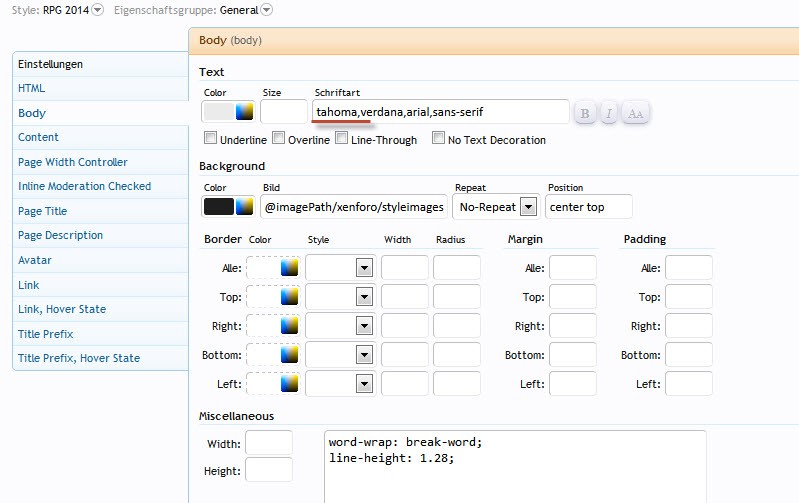Click border Alle Width field
This screenshot has height=503, width=799.
click(x=405, y=268)
